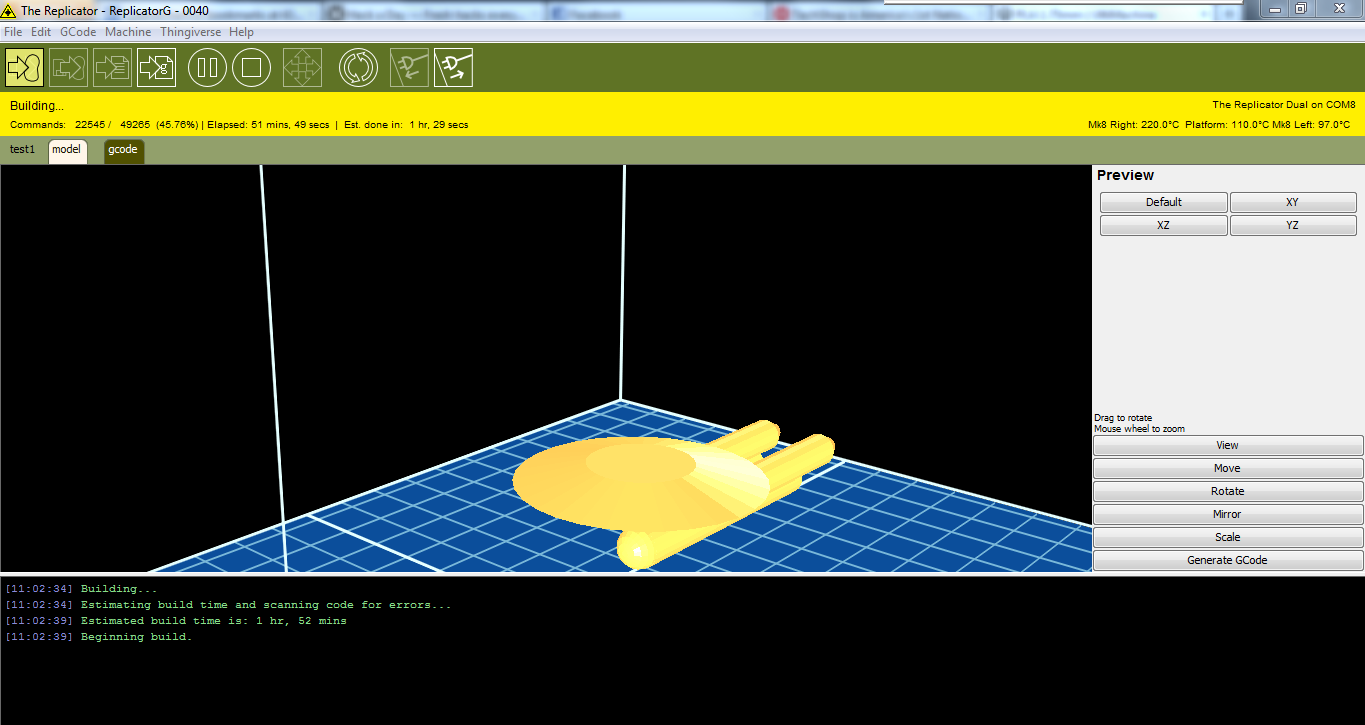The width and height of the screenshot is (1365, 725).
Task: Open the Control Panel arrows icon
Action: (x=302, y=67)
